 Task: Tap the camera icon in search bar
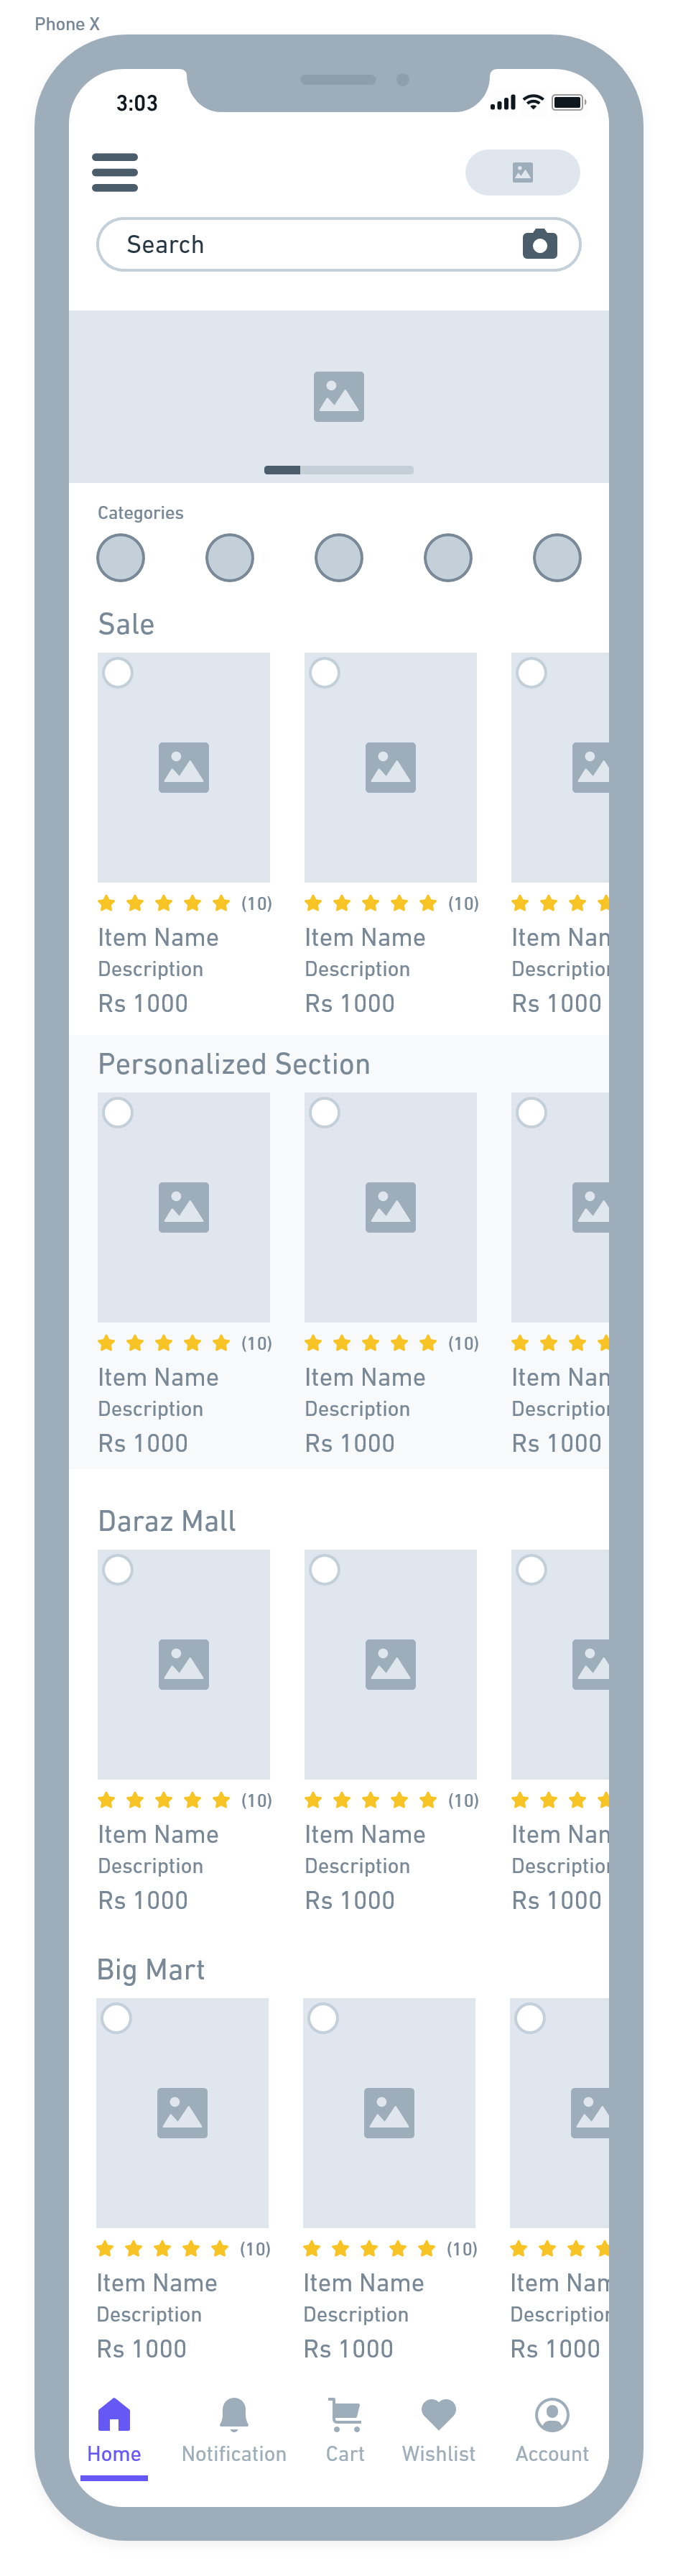tap(540, 244)
